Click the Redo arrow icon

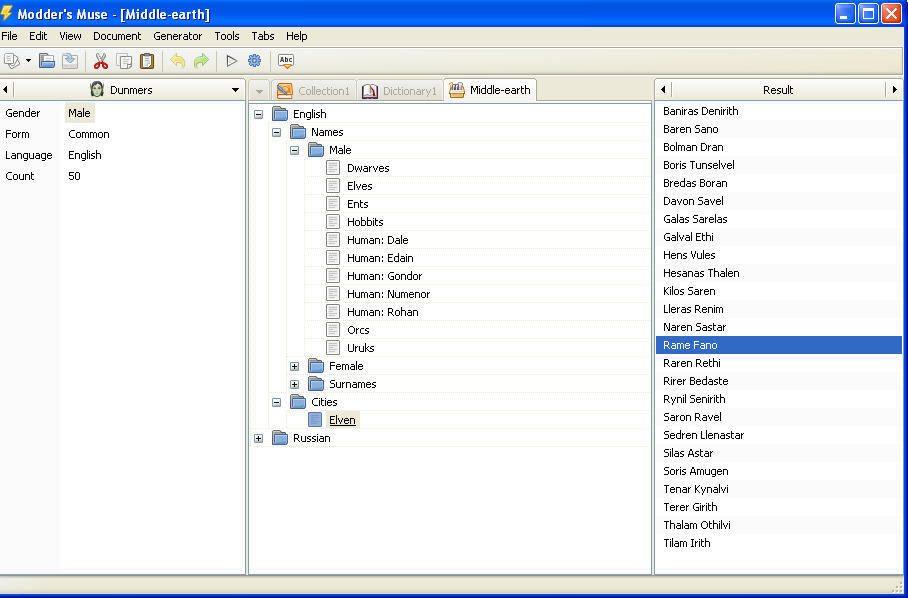point(201,60)
